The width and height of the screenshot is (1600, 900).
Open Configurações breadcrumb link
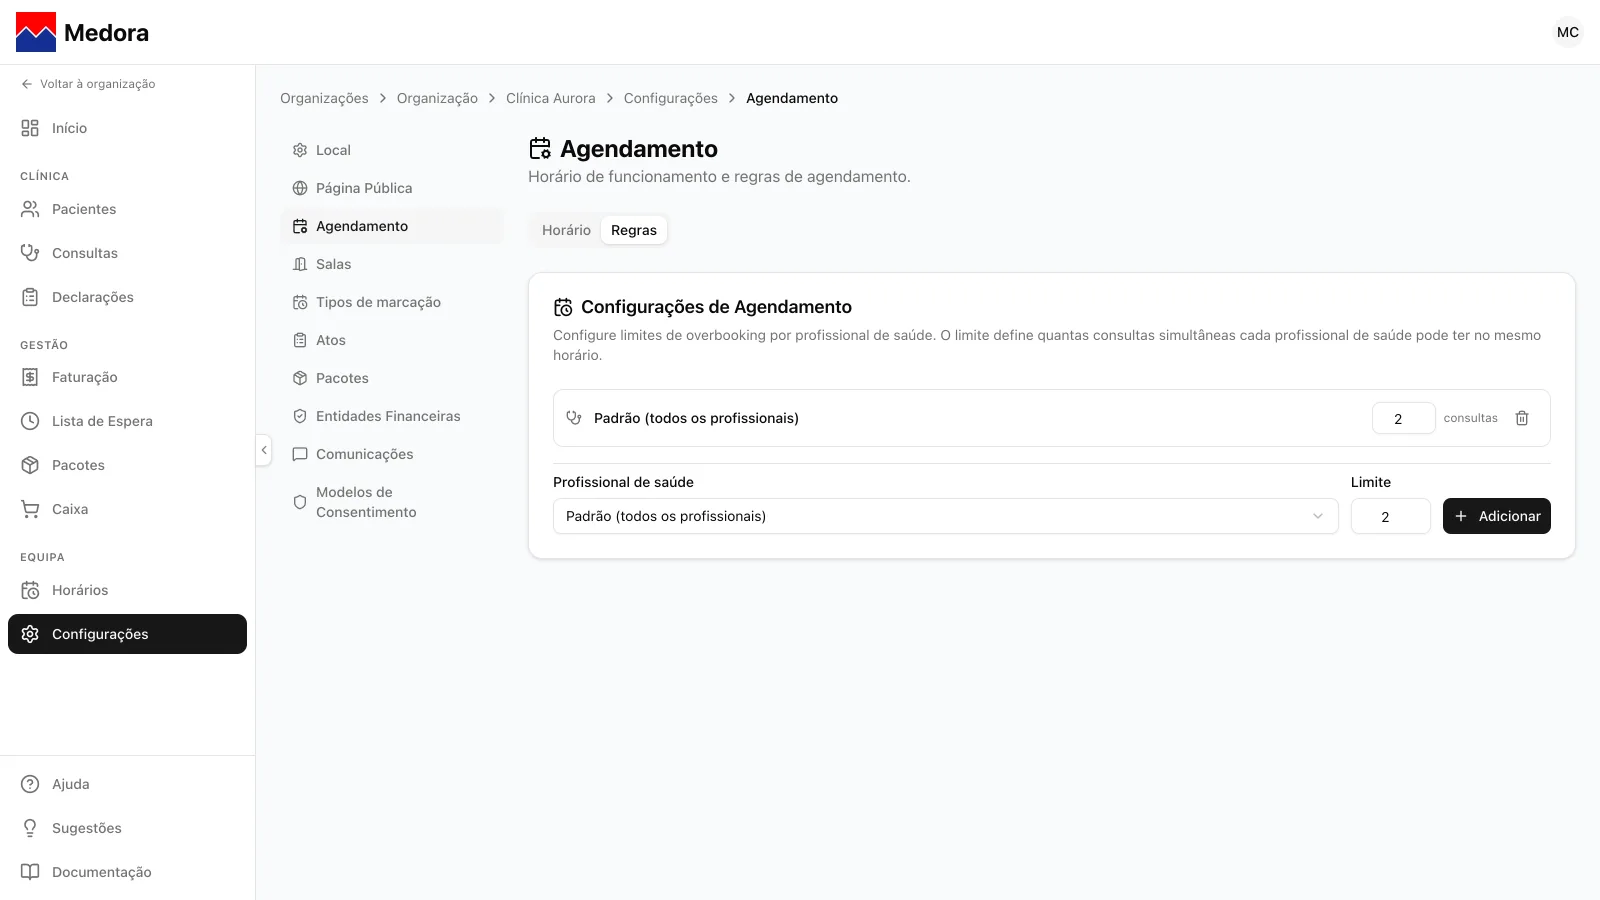click(670, 98)
